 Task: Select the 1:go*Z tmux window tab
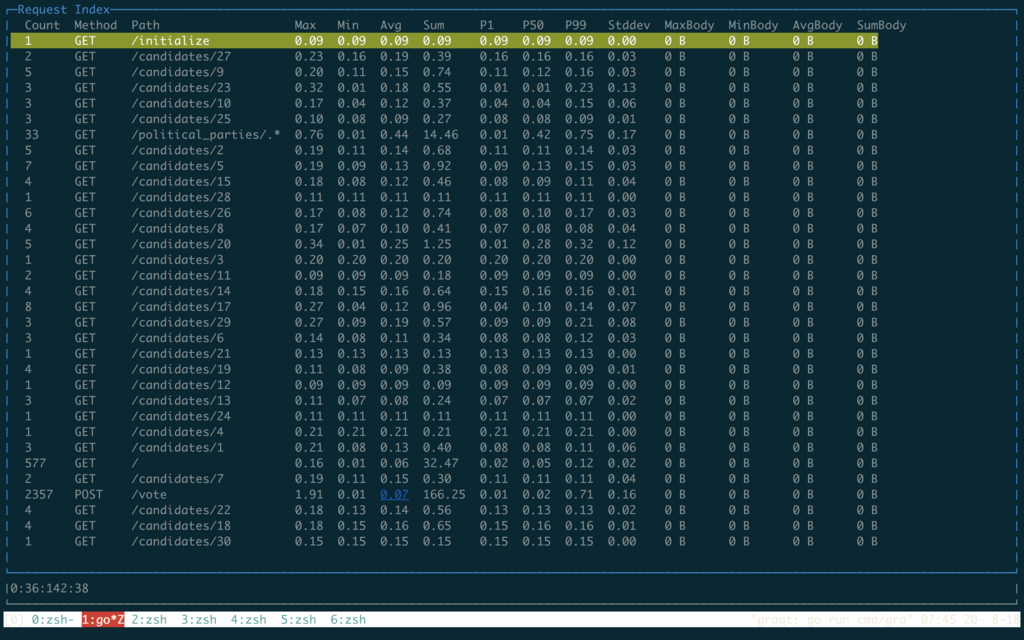103,619
